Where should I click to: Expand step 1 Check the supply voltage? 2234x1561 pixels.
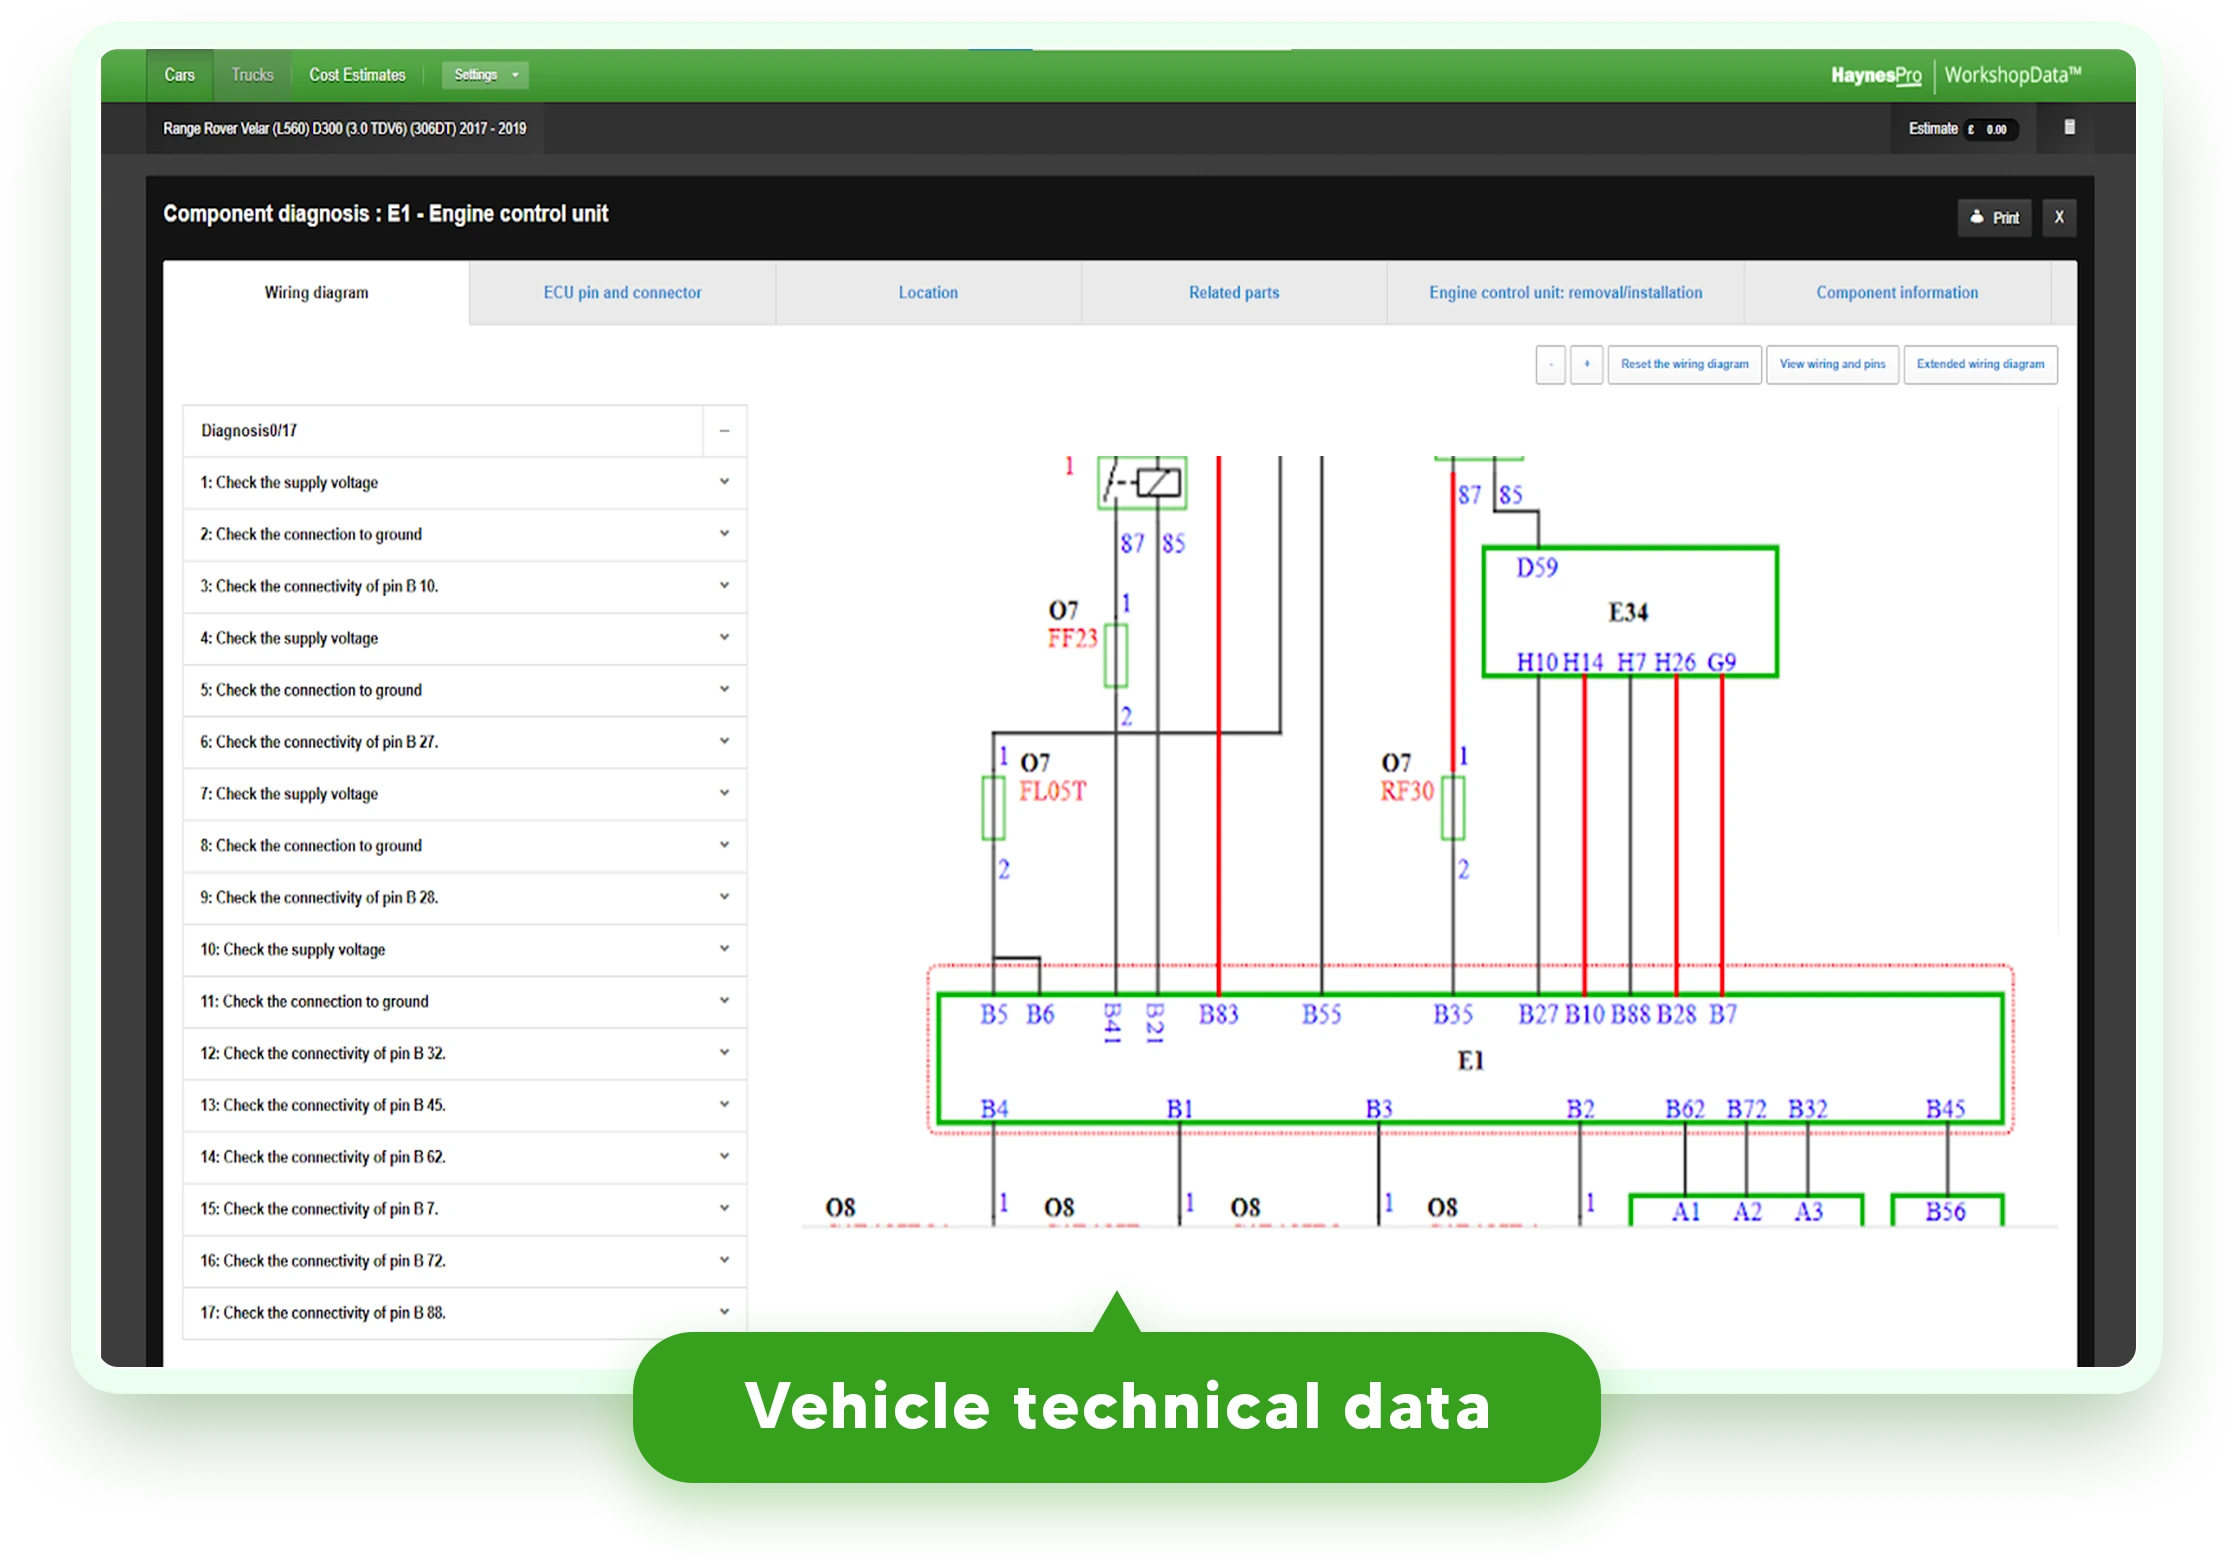coord(465,483)
